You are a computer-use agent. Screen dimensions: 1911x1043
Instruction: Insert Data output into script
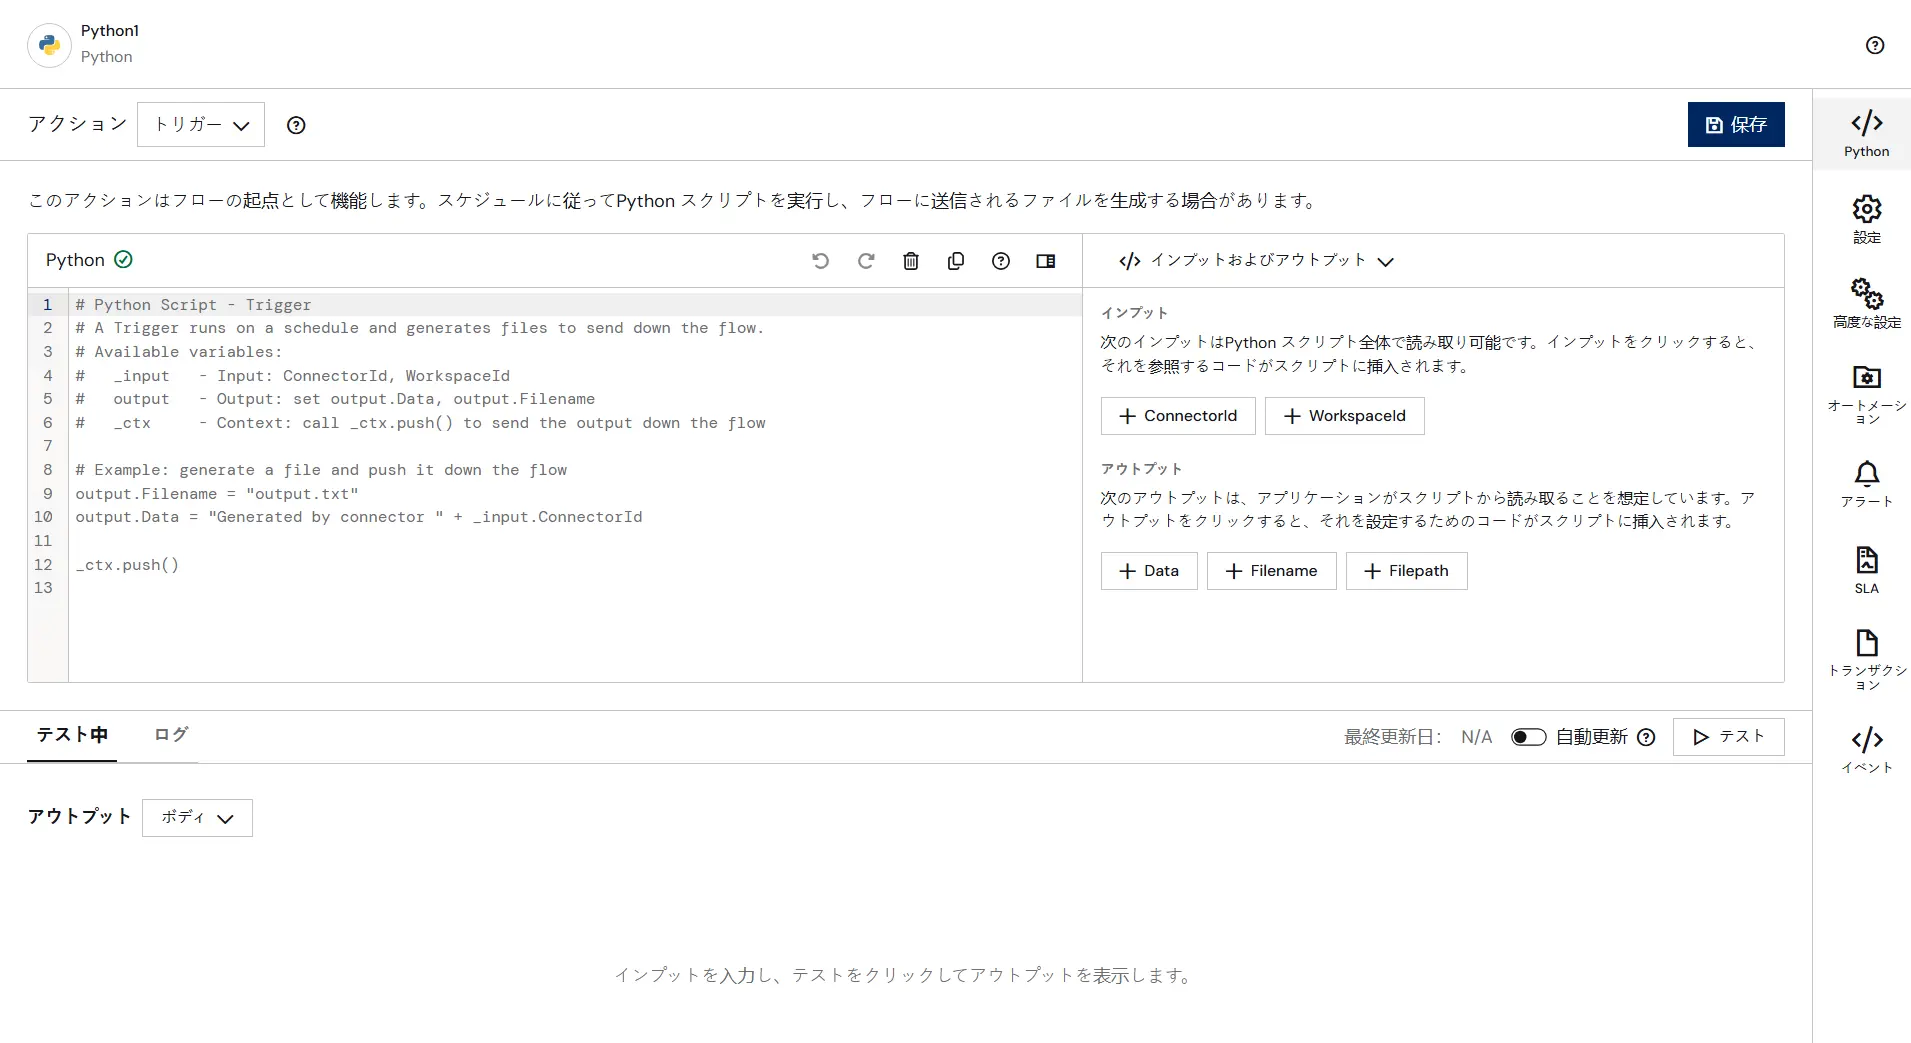pyautogui.click(x=1149, y=571)
